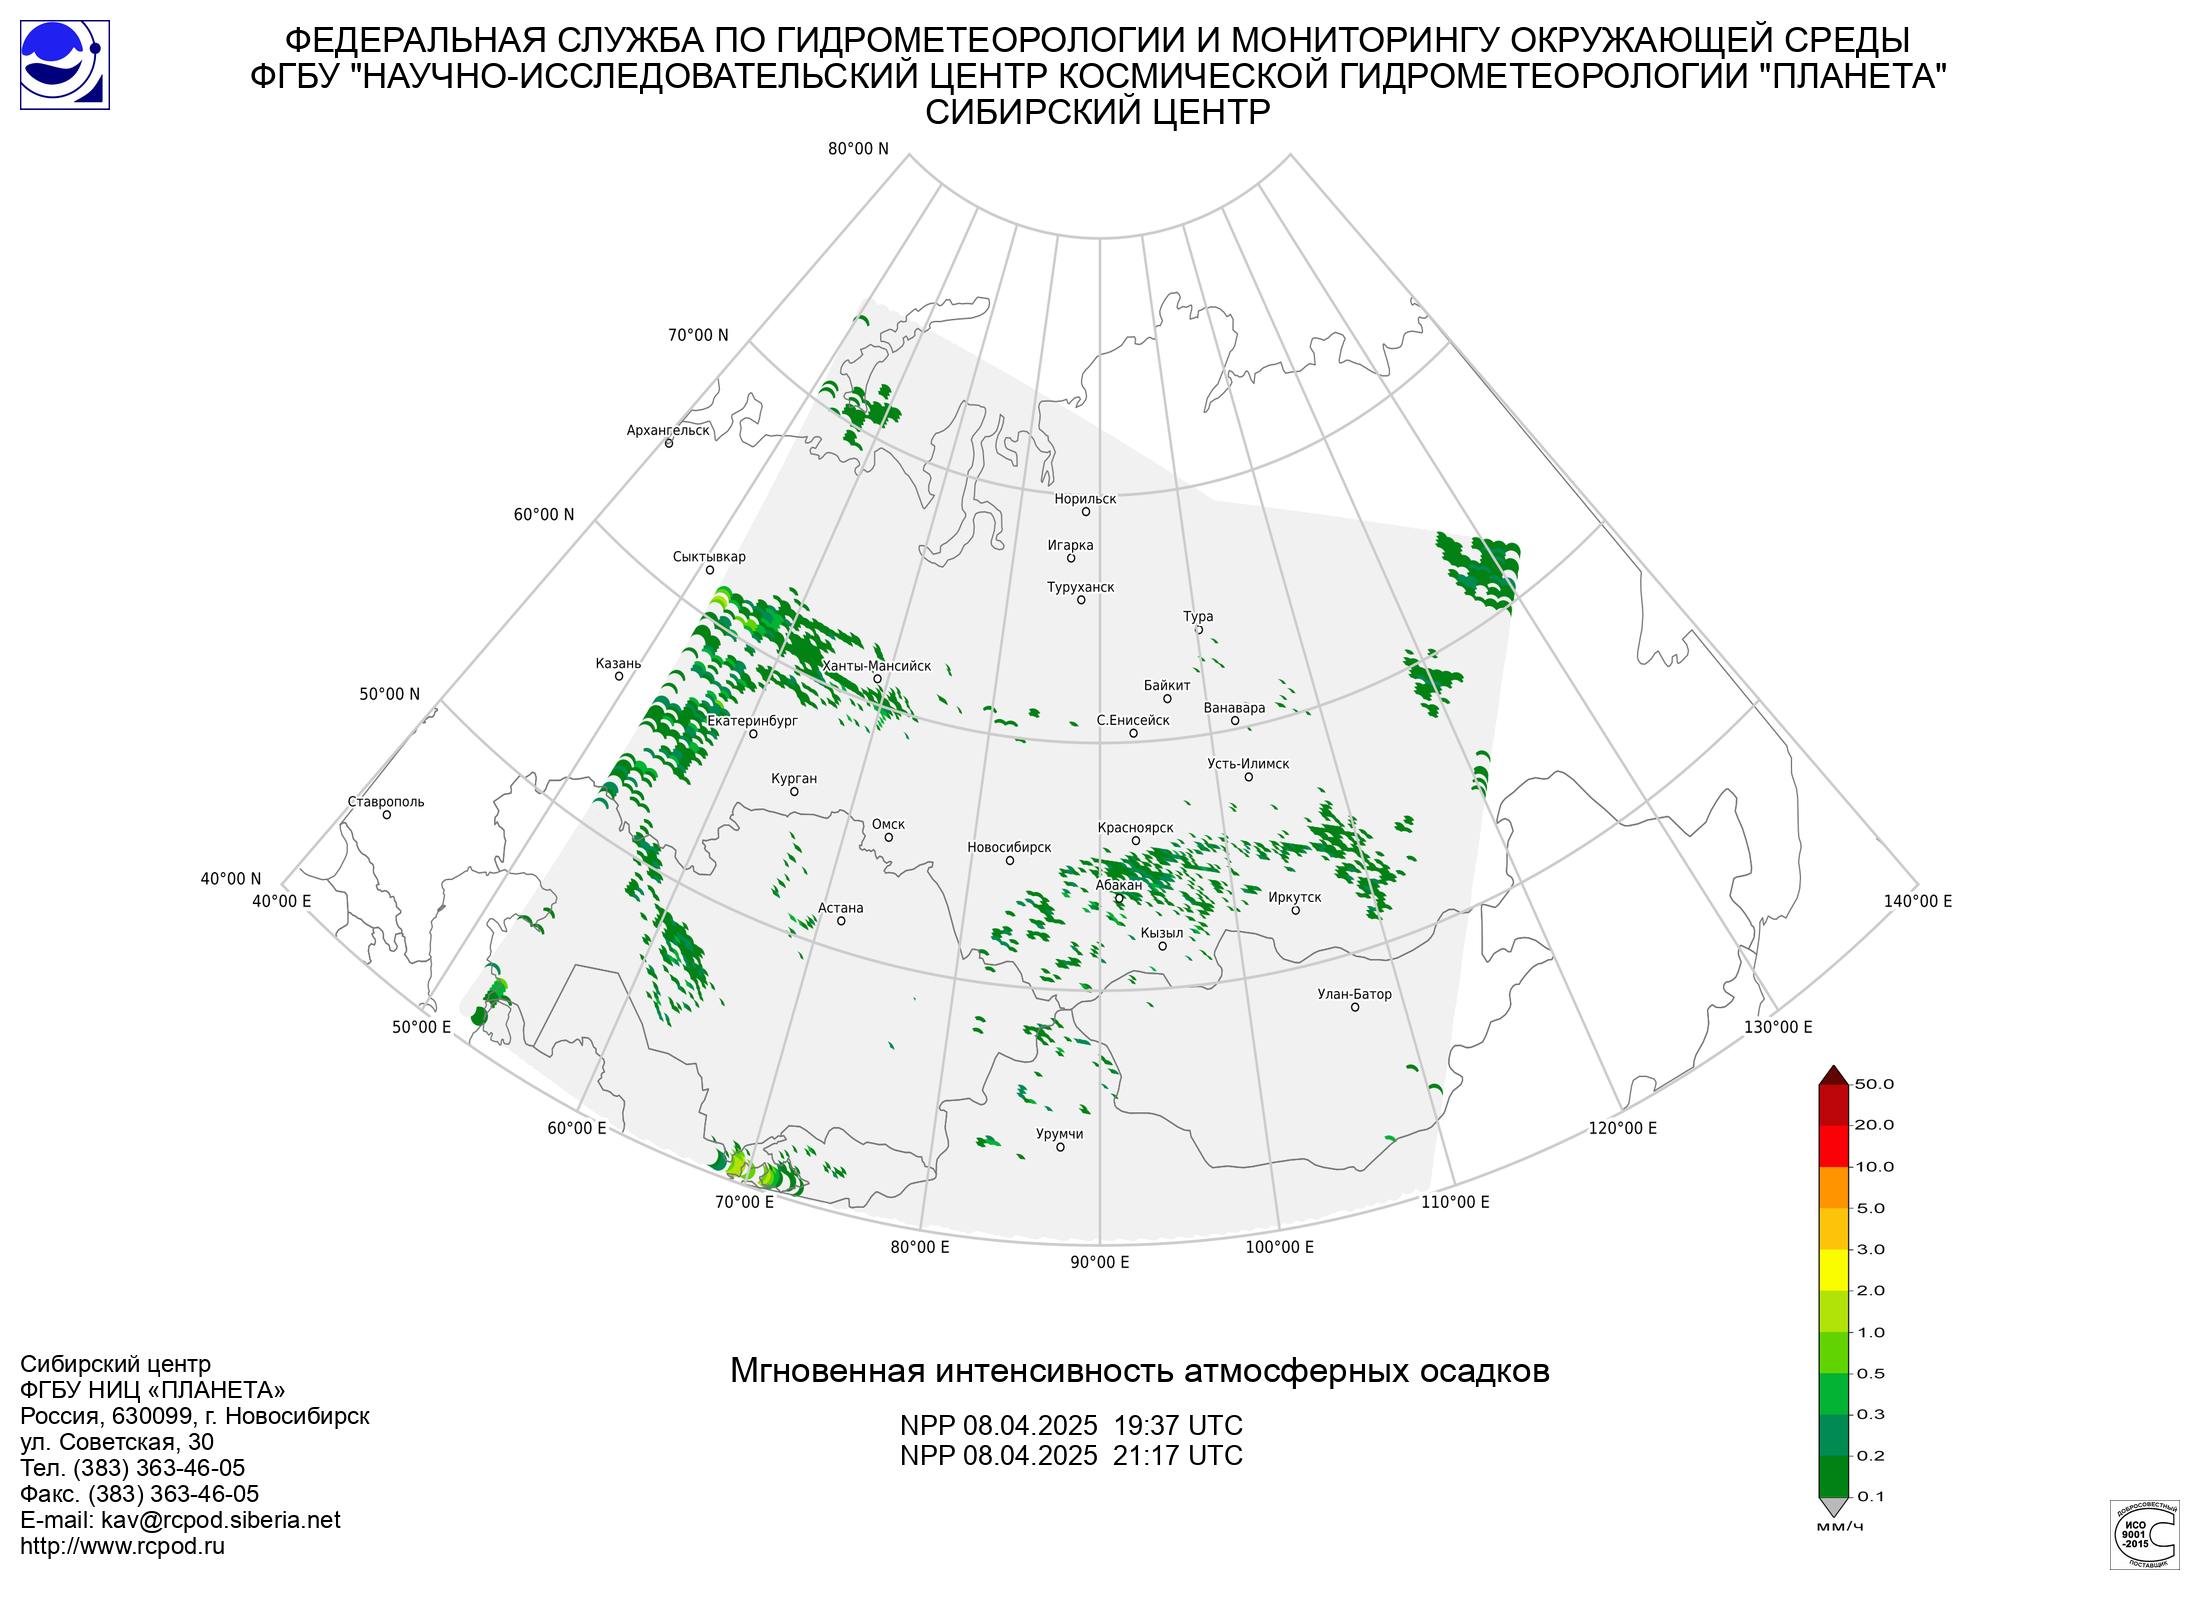Viewport: 2200px width, 1600px height.
Task: Click the orange 5.0–10.0 legend swatch
Action: click(x=1833, y=1187)
